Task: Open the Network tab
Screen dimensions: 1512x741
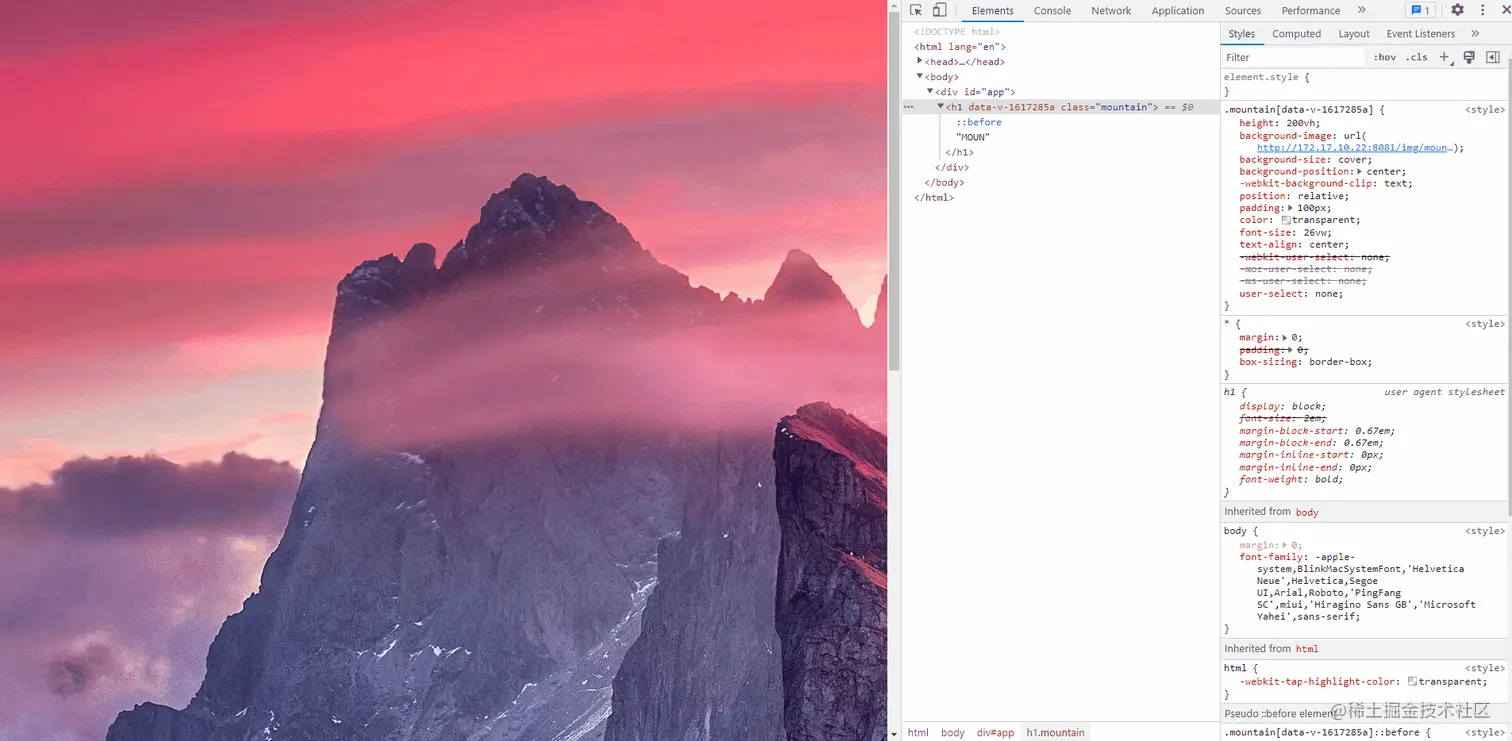Action: (x=1111, y=11)
